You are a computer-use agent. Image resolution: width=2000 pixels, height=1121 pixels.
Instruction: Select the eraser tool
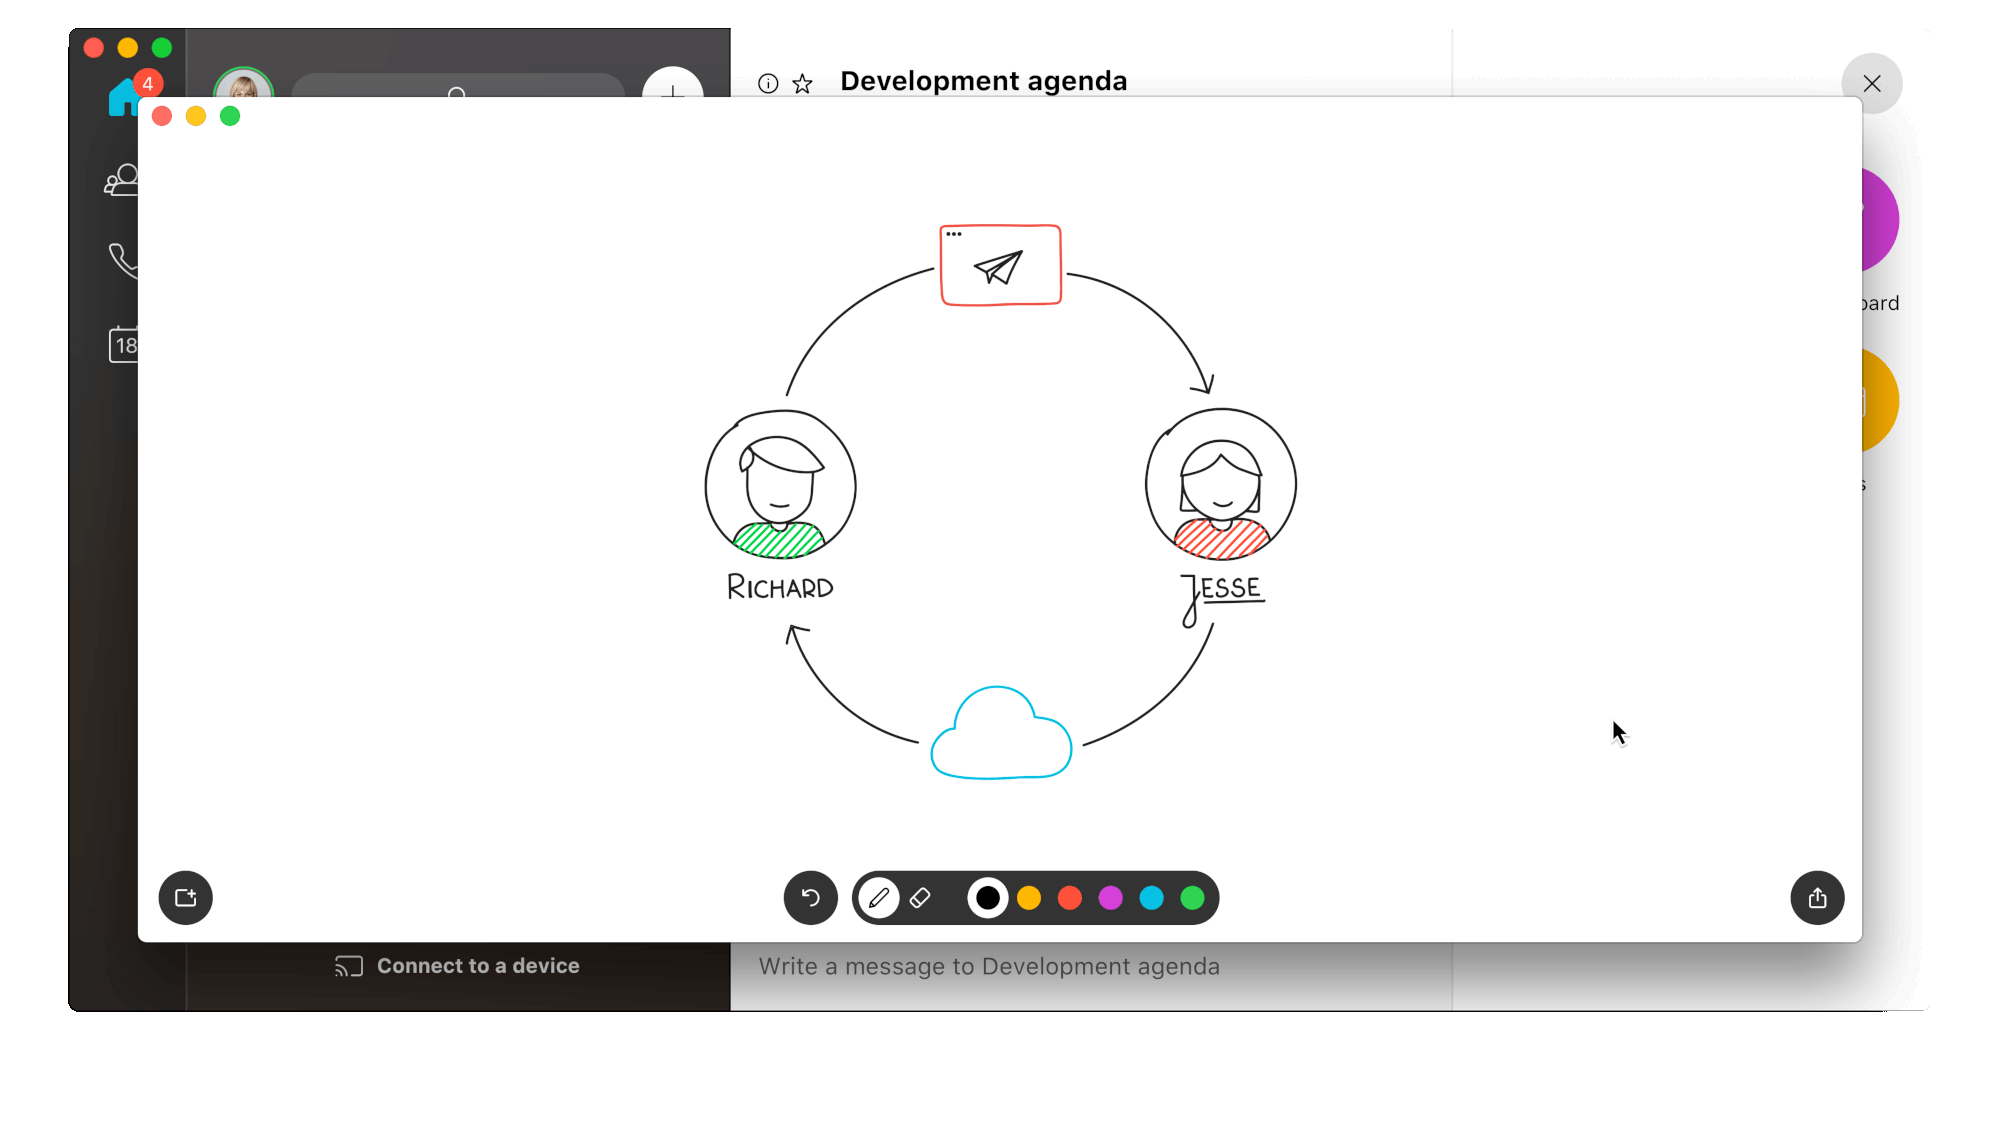[x=920, y=898]
